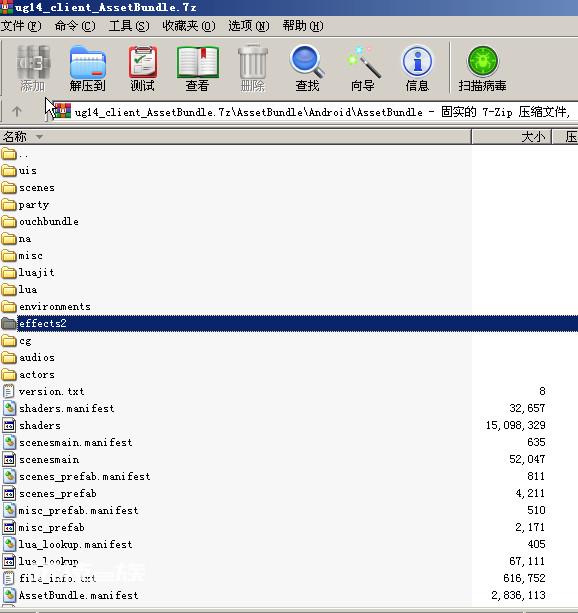The width and height of the screenshot is (578, 613).
Task: Select the version.txt file
Action: tap(51, 391)
